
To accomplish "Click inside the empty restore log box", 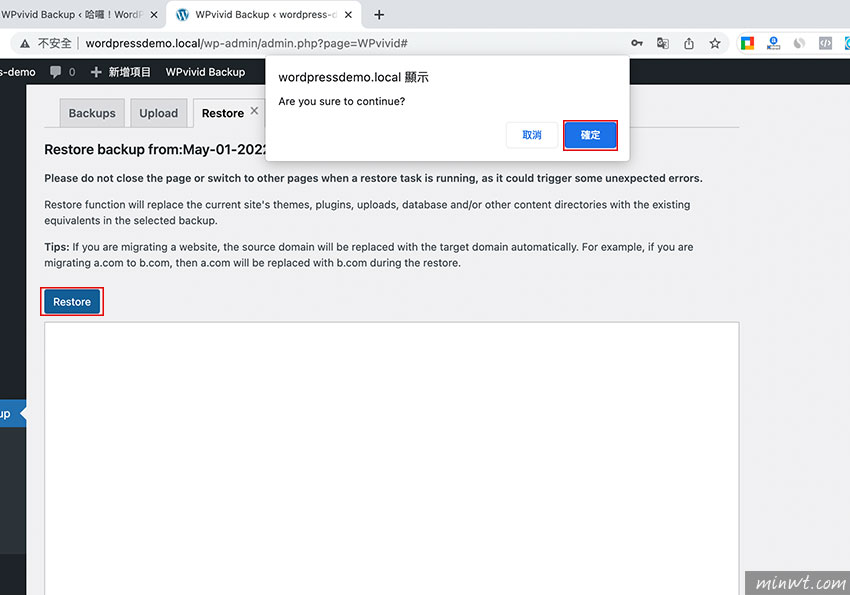I will 391,458.
